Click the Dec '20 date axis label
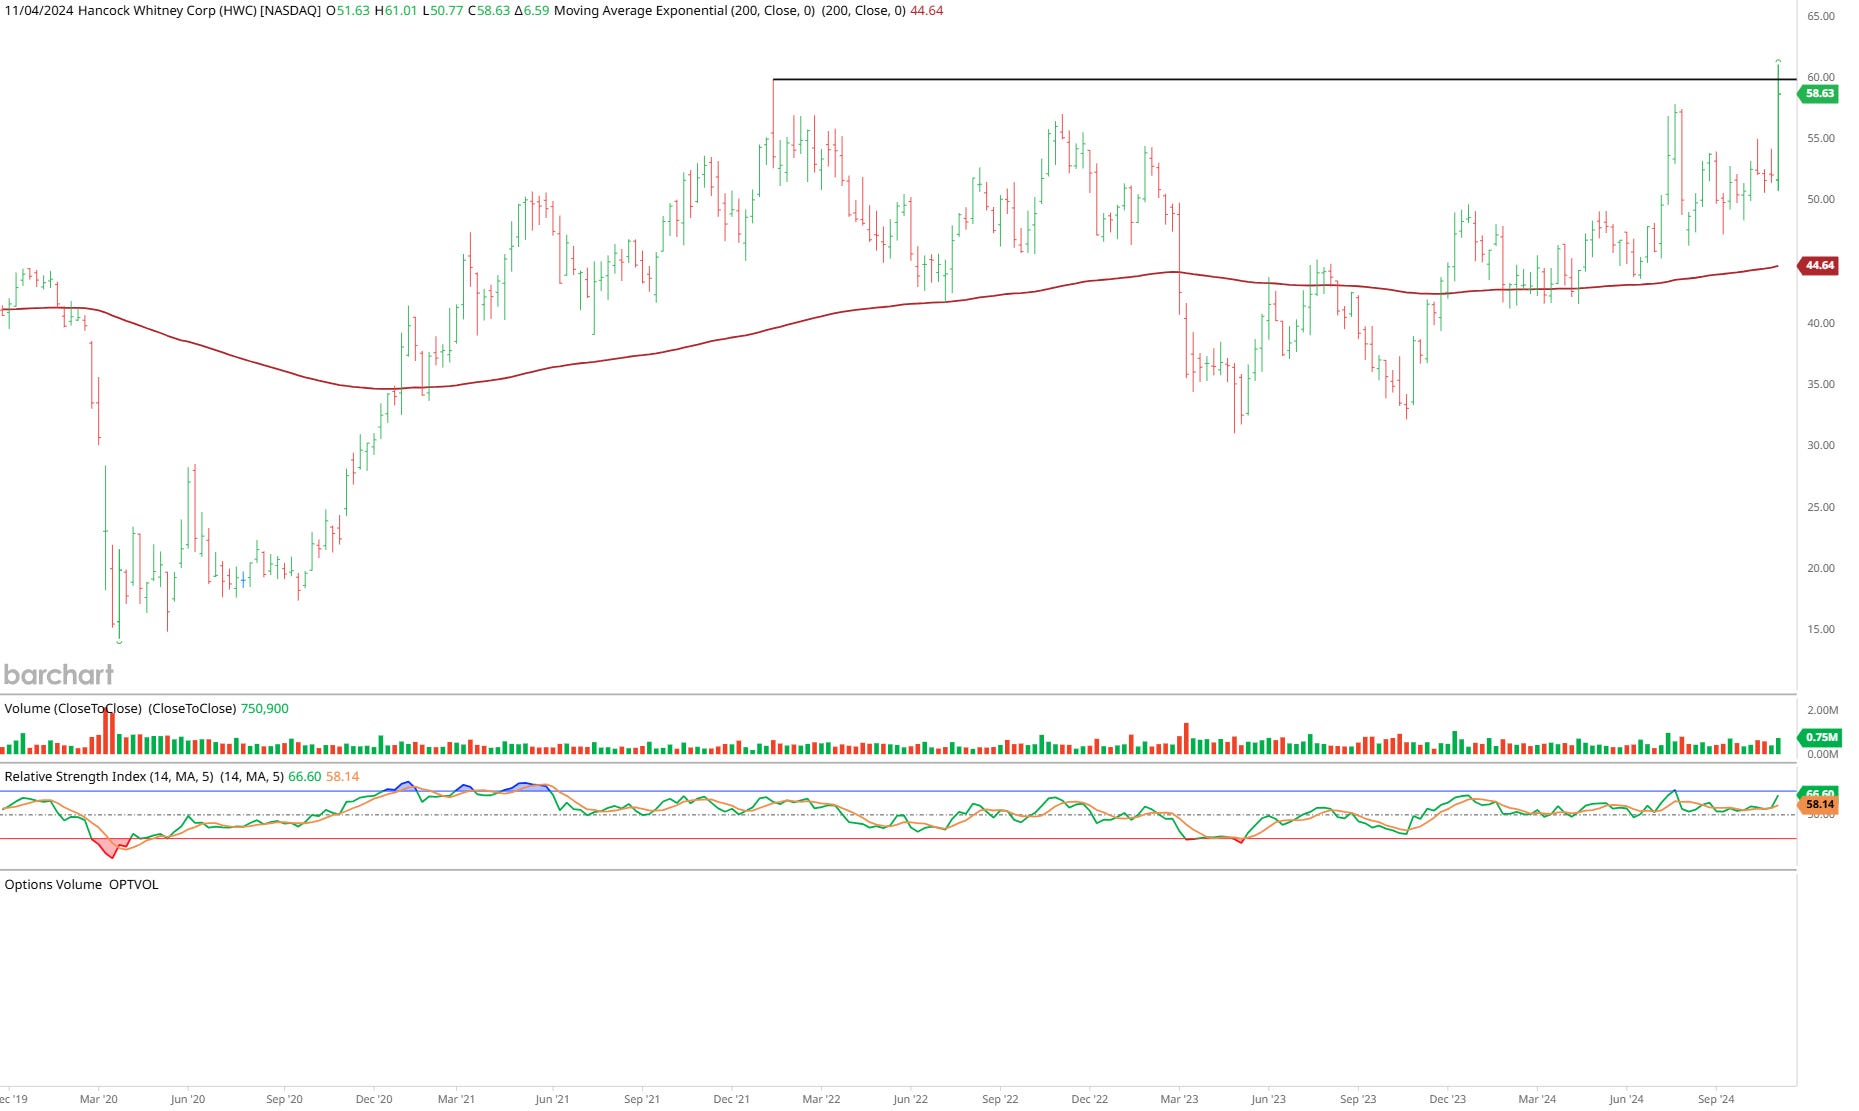Viewport: 1859px width, 1111px height. (374, 1099)
